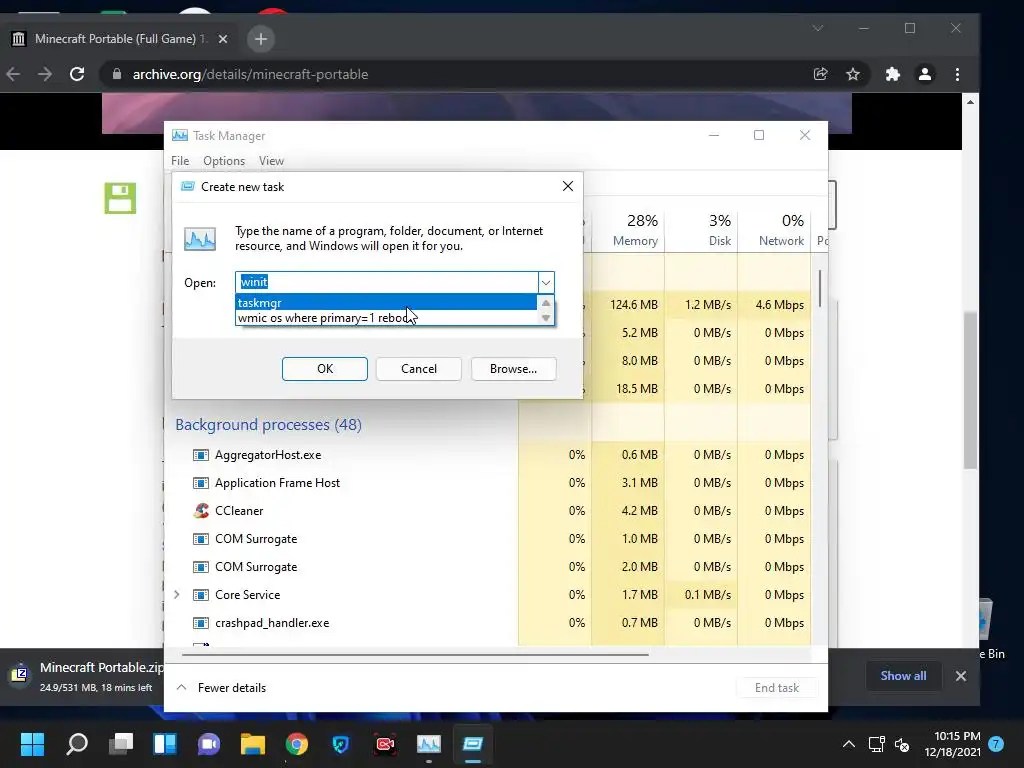
Task: Go forward in the Chrome browser
Action: tap(44, 74)
